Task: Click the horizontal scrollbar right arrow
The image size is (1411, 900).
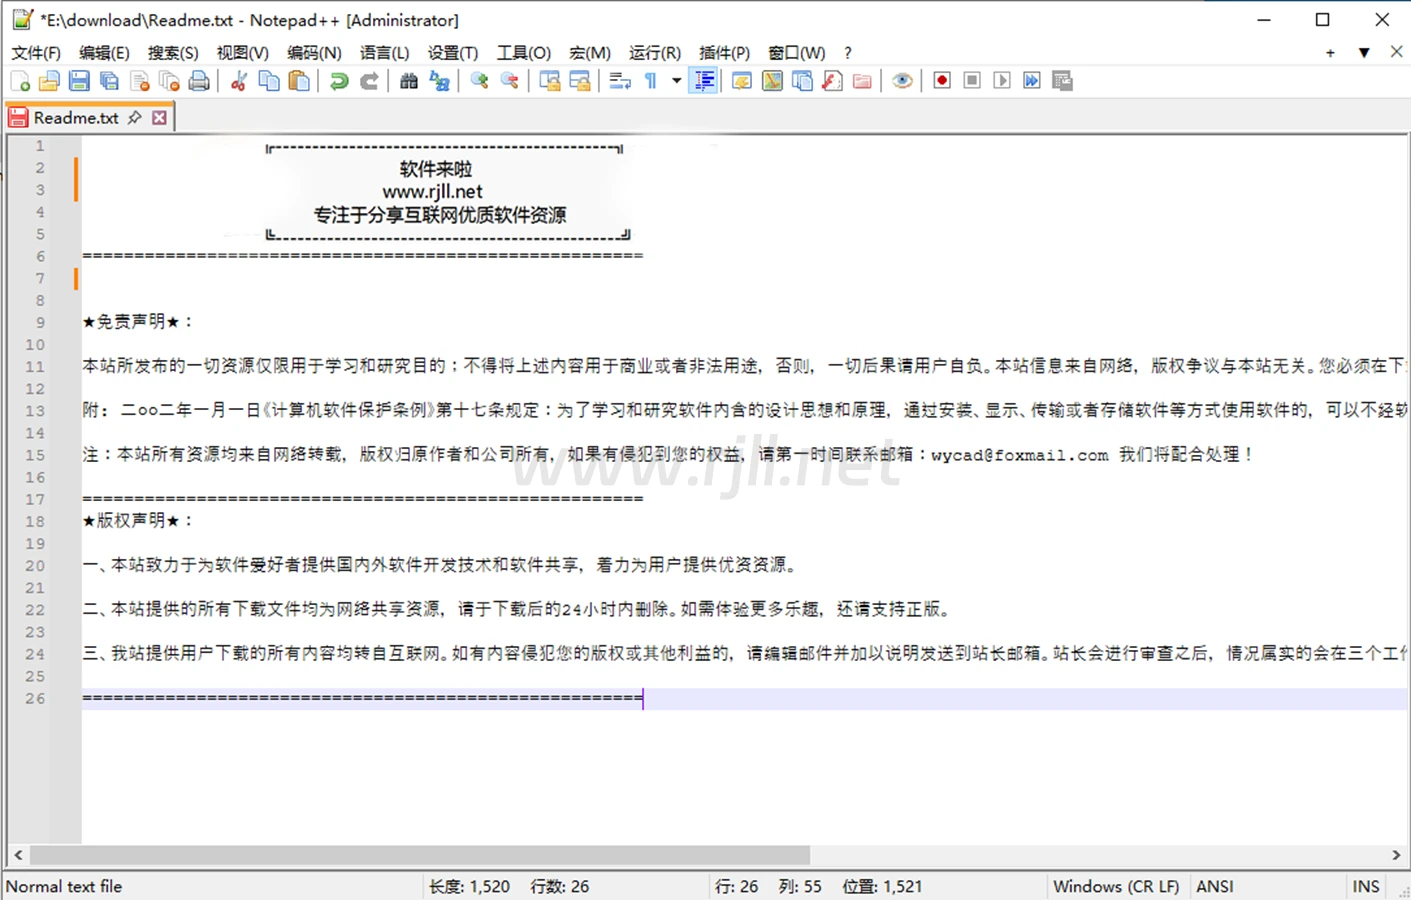Action: [x=1396, y=855]
